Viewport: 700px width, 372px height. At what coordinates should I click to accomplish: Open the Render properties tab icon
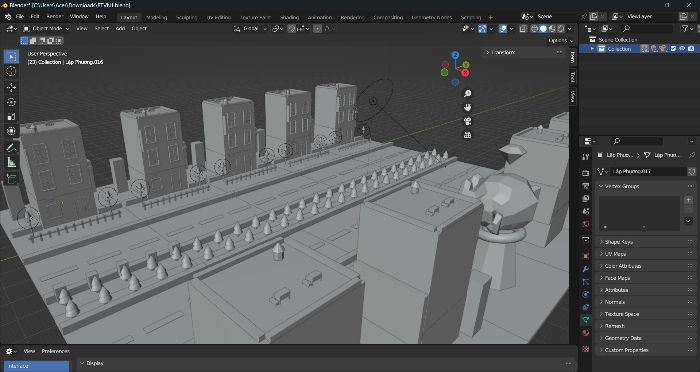[586, 173]
